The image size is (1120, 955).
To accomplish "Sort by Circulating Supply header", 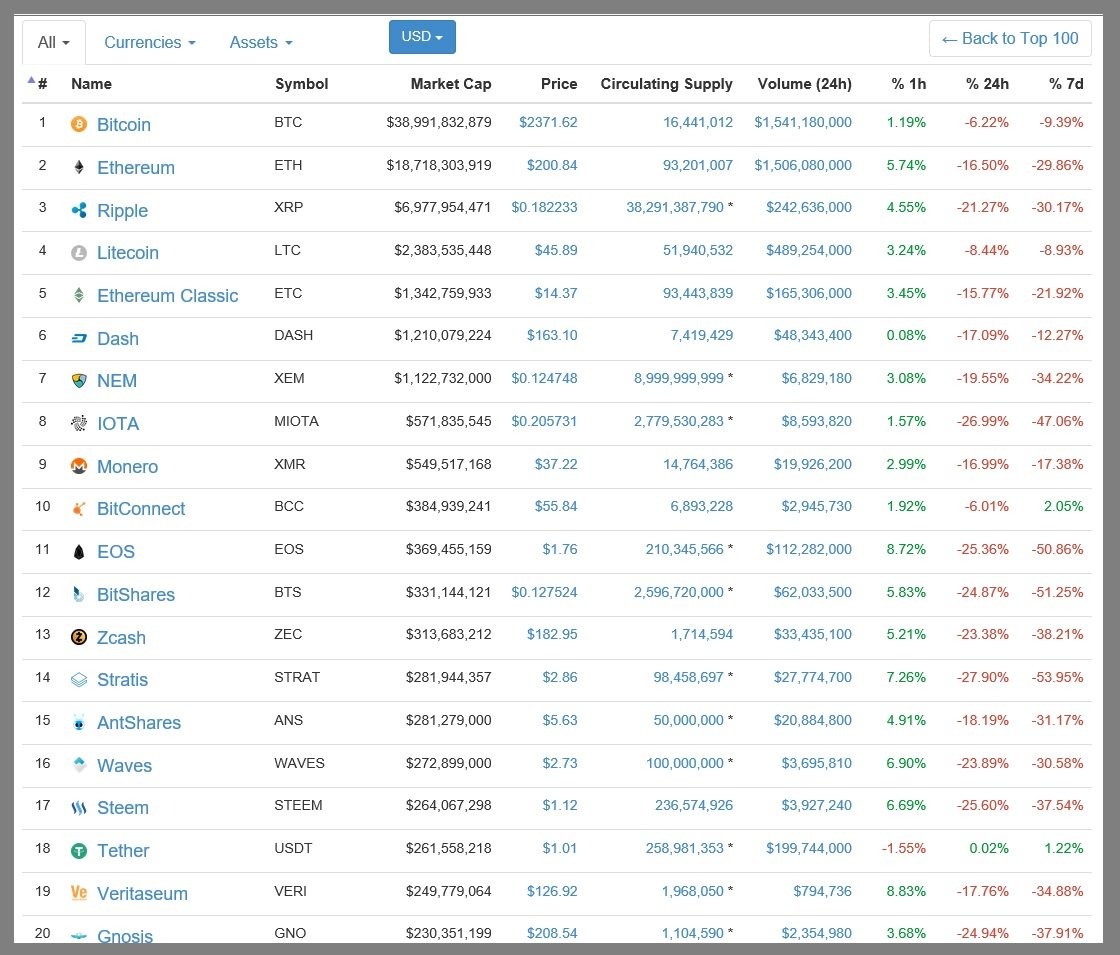I will tap(666, 84).
